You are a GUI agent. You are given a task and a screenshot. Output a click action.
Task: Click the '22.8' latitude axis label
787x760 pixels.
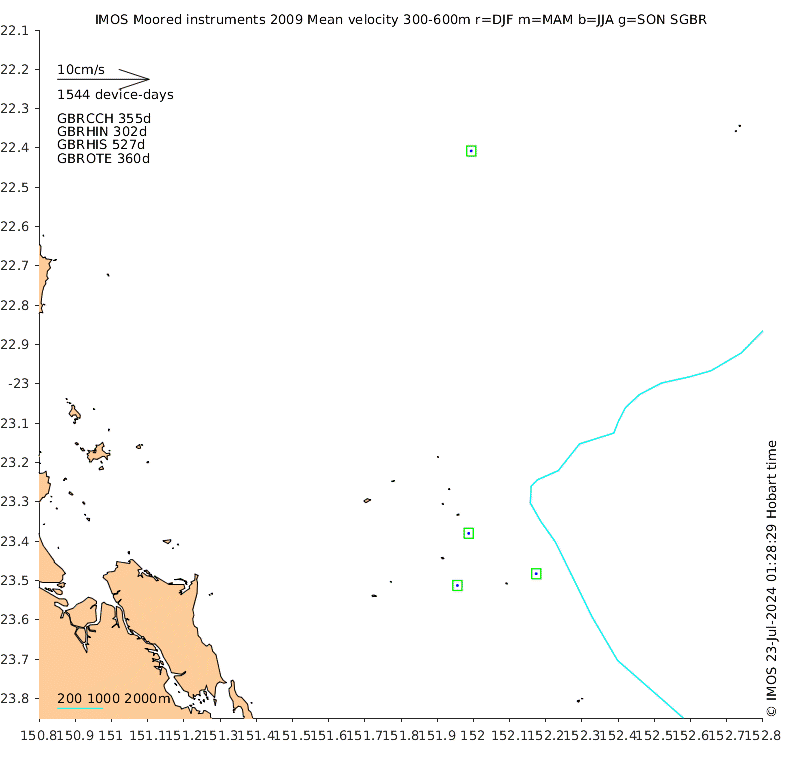point(15,305)
